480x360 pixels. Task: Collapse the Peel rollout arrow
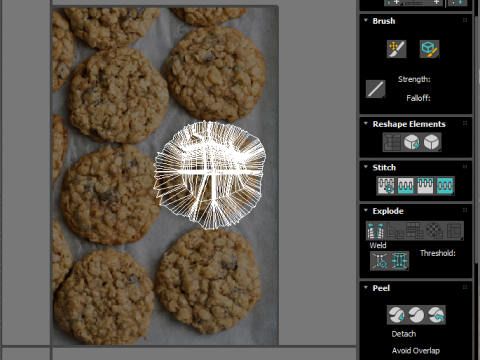click(x=366, y=288)
